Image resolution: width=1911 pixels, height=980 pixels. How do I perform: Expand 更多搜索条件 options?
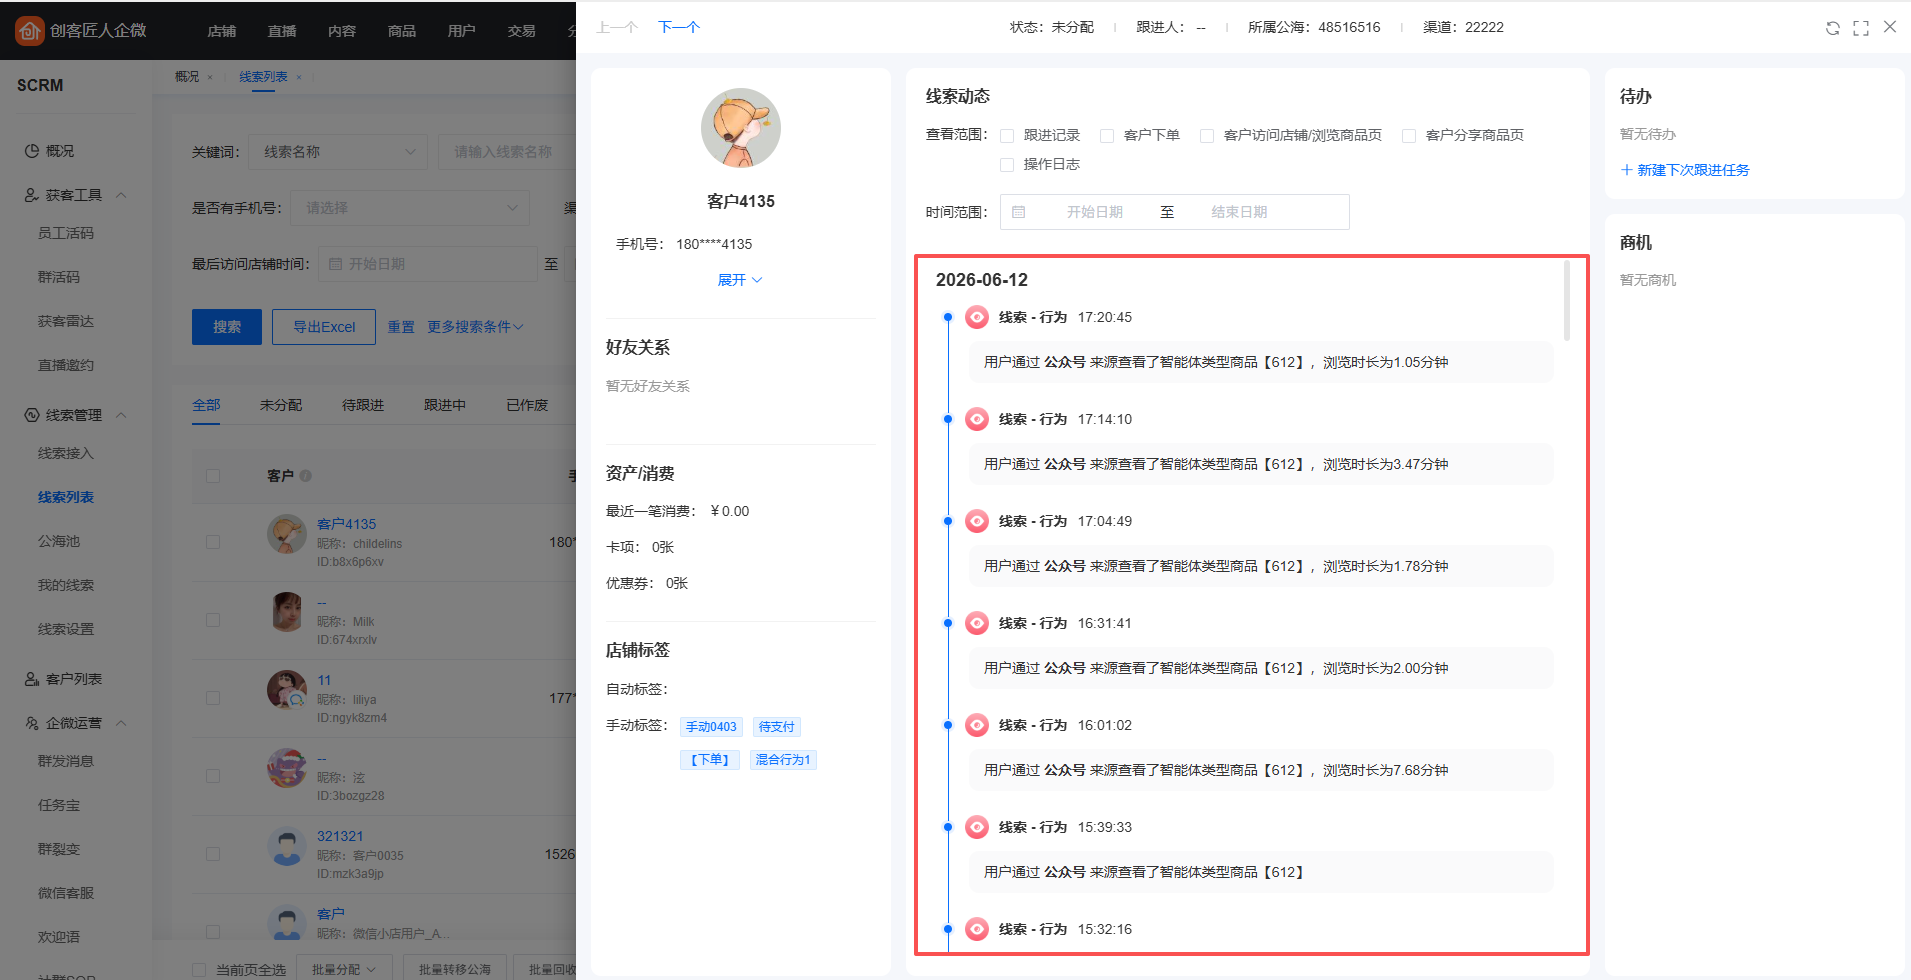coord(475,327)
